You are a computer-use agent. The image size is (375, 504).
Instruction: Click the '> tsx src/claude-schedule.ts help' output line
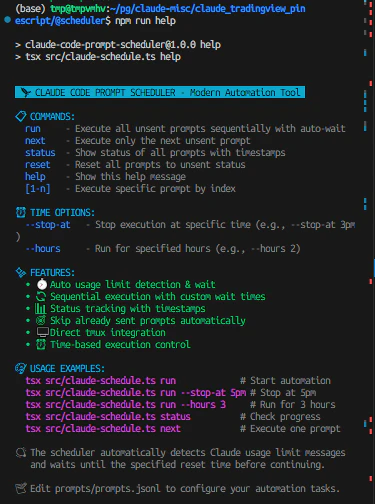pos(98,57)
